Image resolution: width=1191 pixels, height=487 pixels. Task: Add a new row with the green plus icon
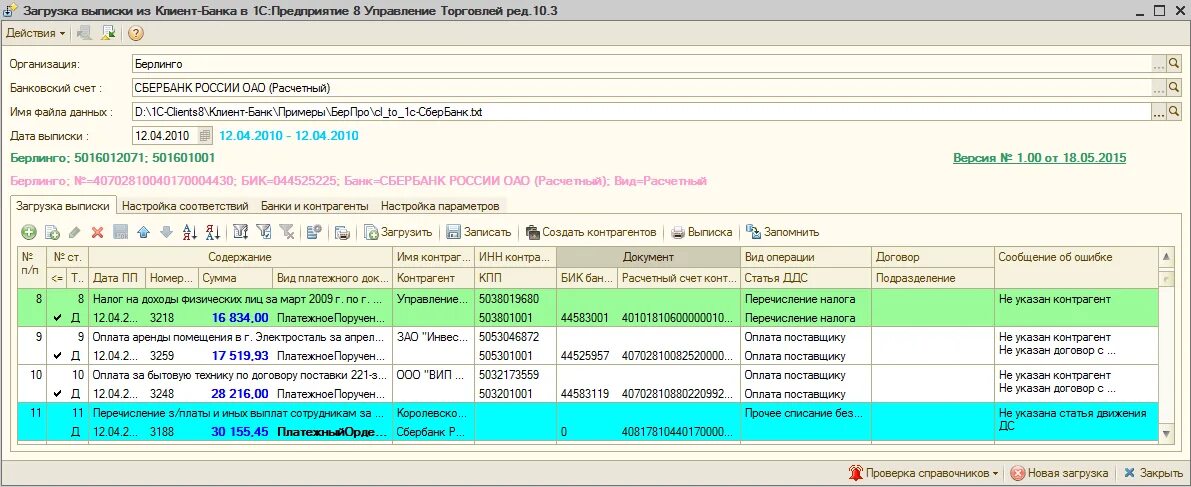point(29,232)
